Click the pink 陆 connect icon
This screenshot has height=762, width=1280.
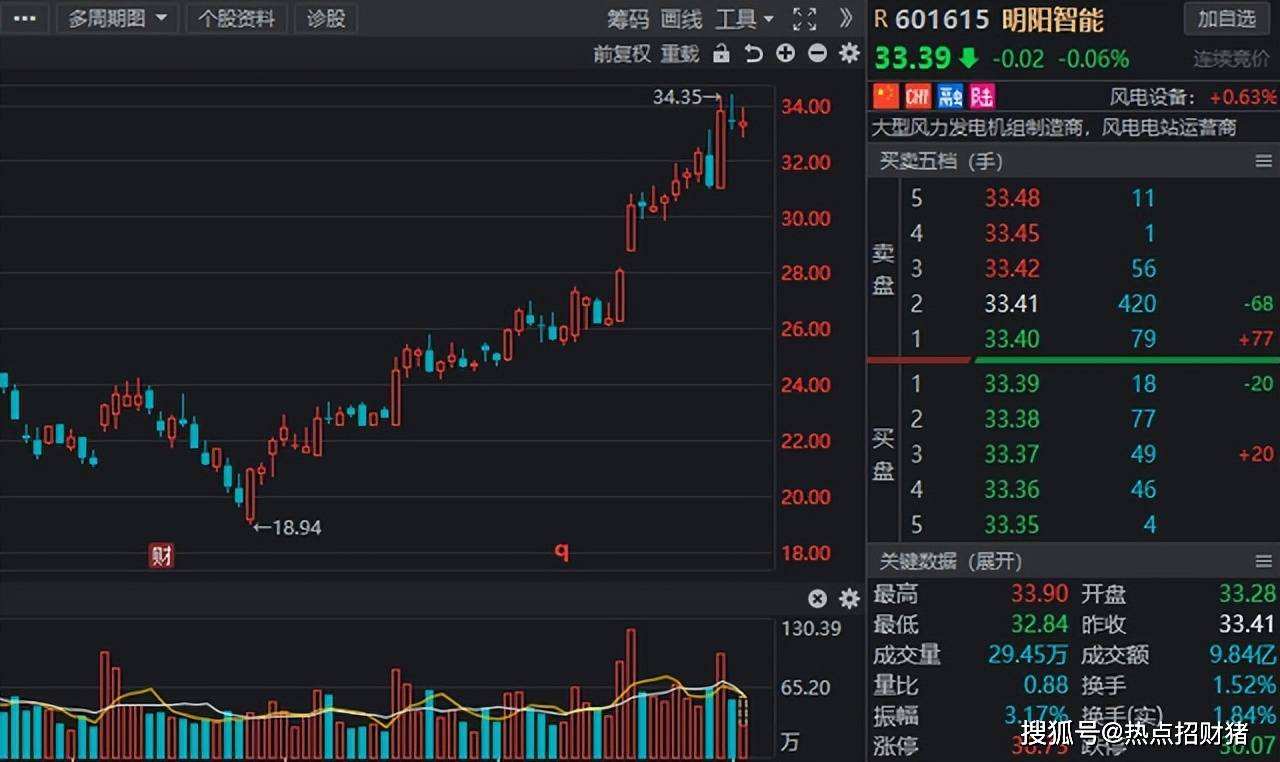click(x=982, y=96)
